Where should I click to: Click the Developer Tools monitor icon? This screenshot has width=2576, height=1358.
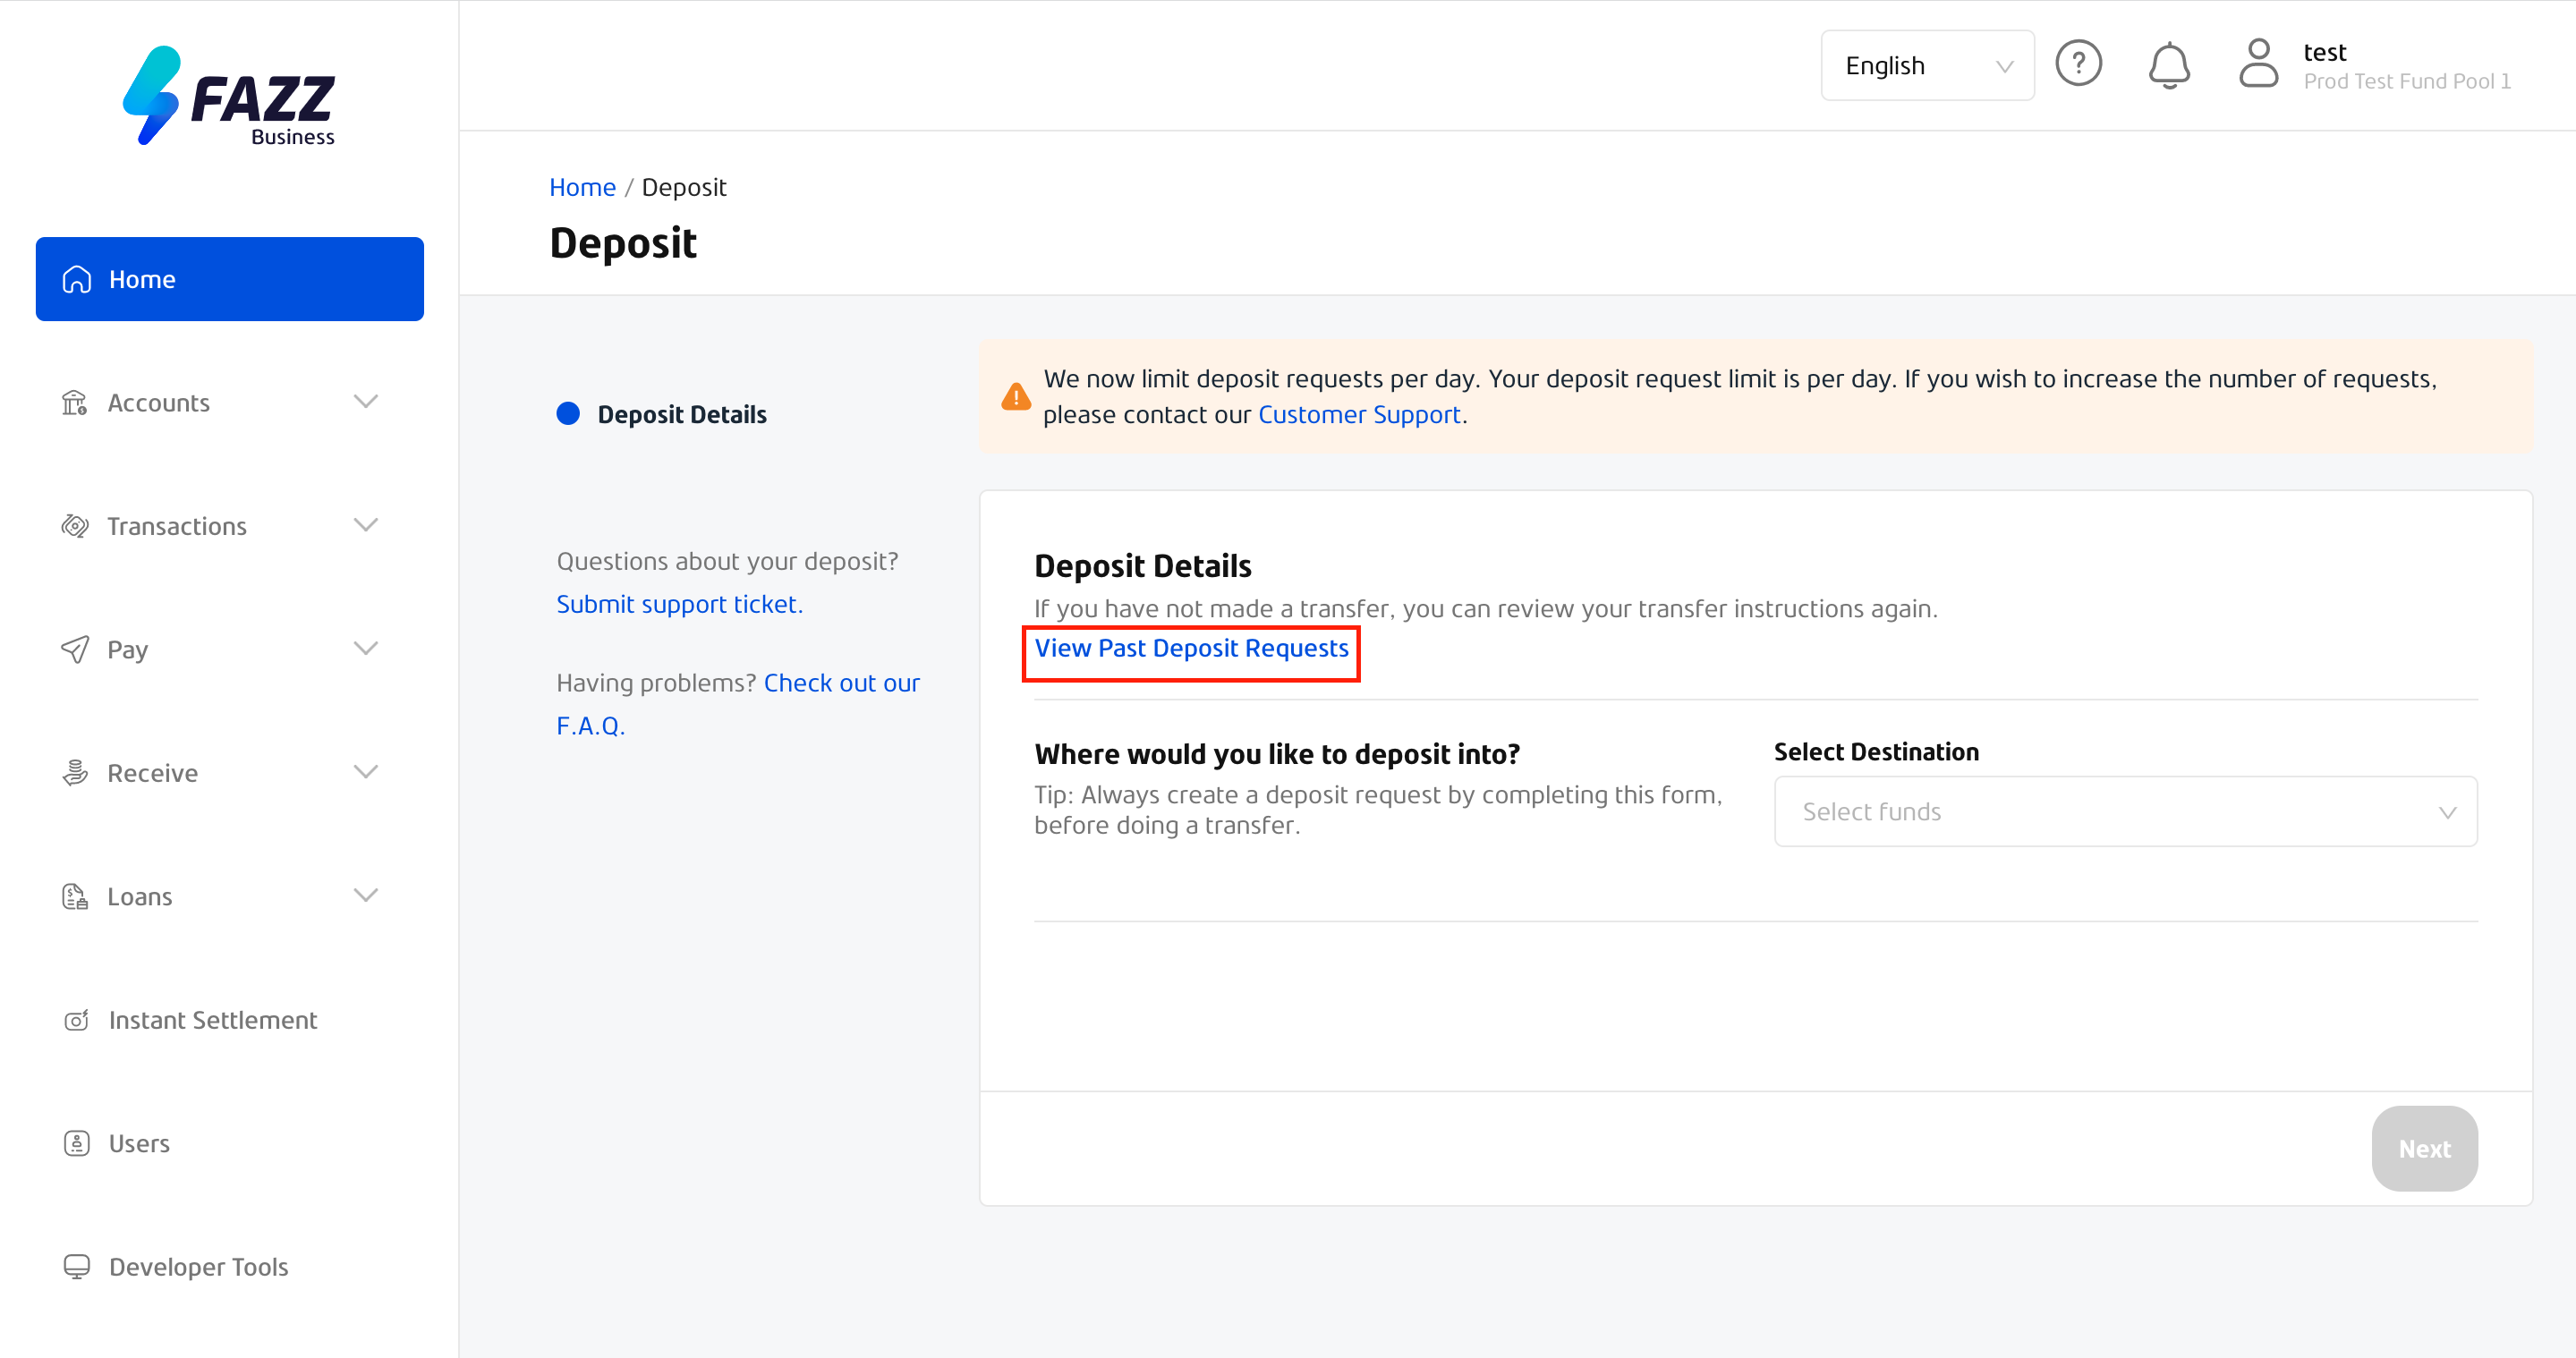coord(77,1267)
